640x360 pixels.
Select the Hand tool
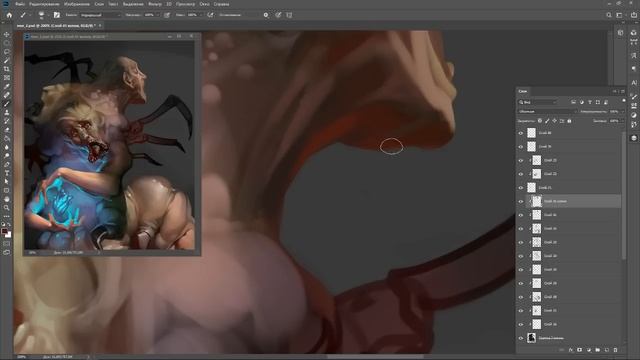click(x=7, y=199)
